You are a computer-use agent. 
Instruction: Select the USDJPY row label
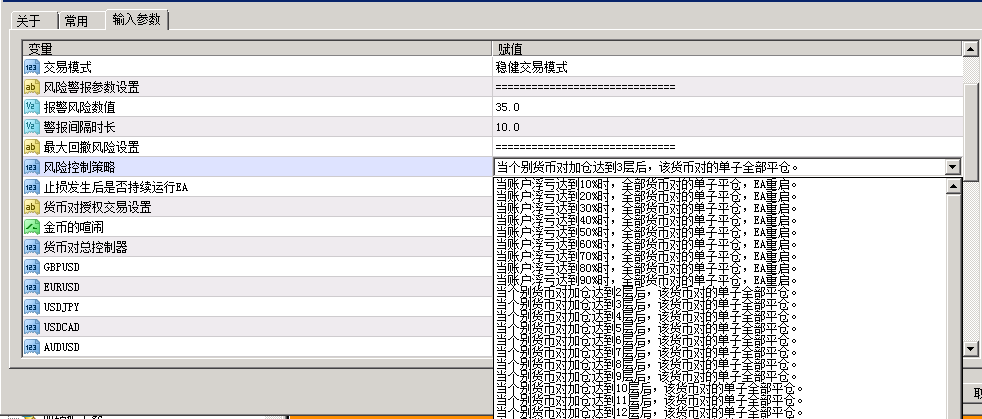61,308
